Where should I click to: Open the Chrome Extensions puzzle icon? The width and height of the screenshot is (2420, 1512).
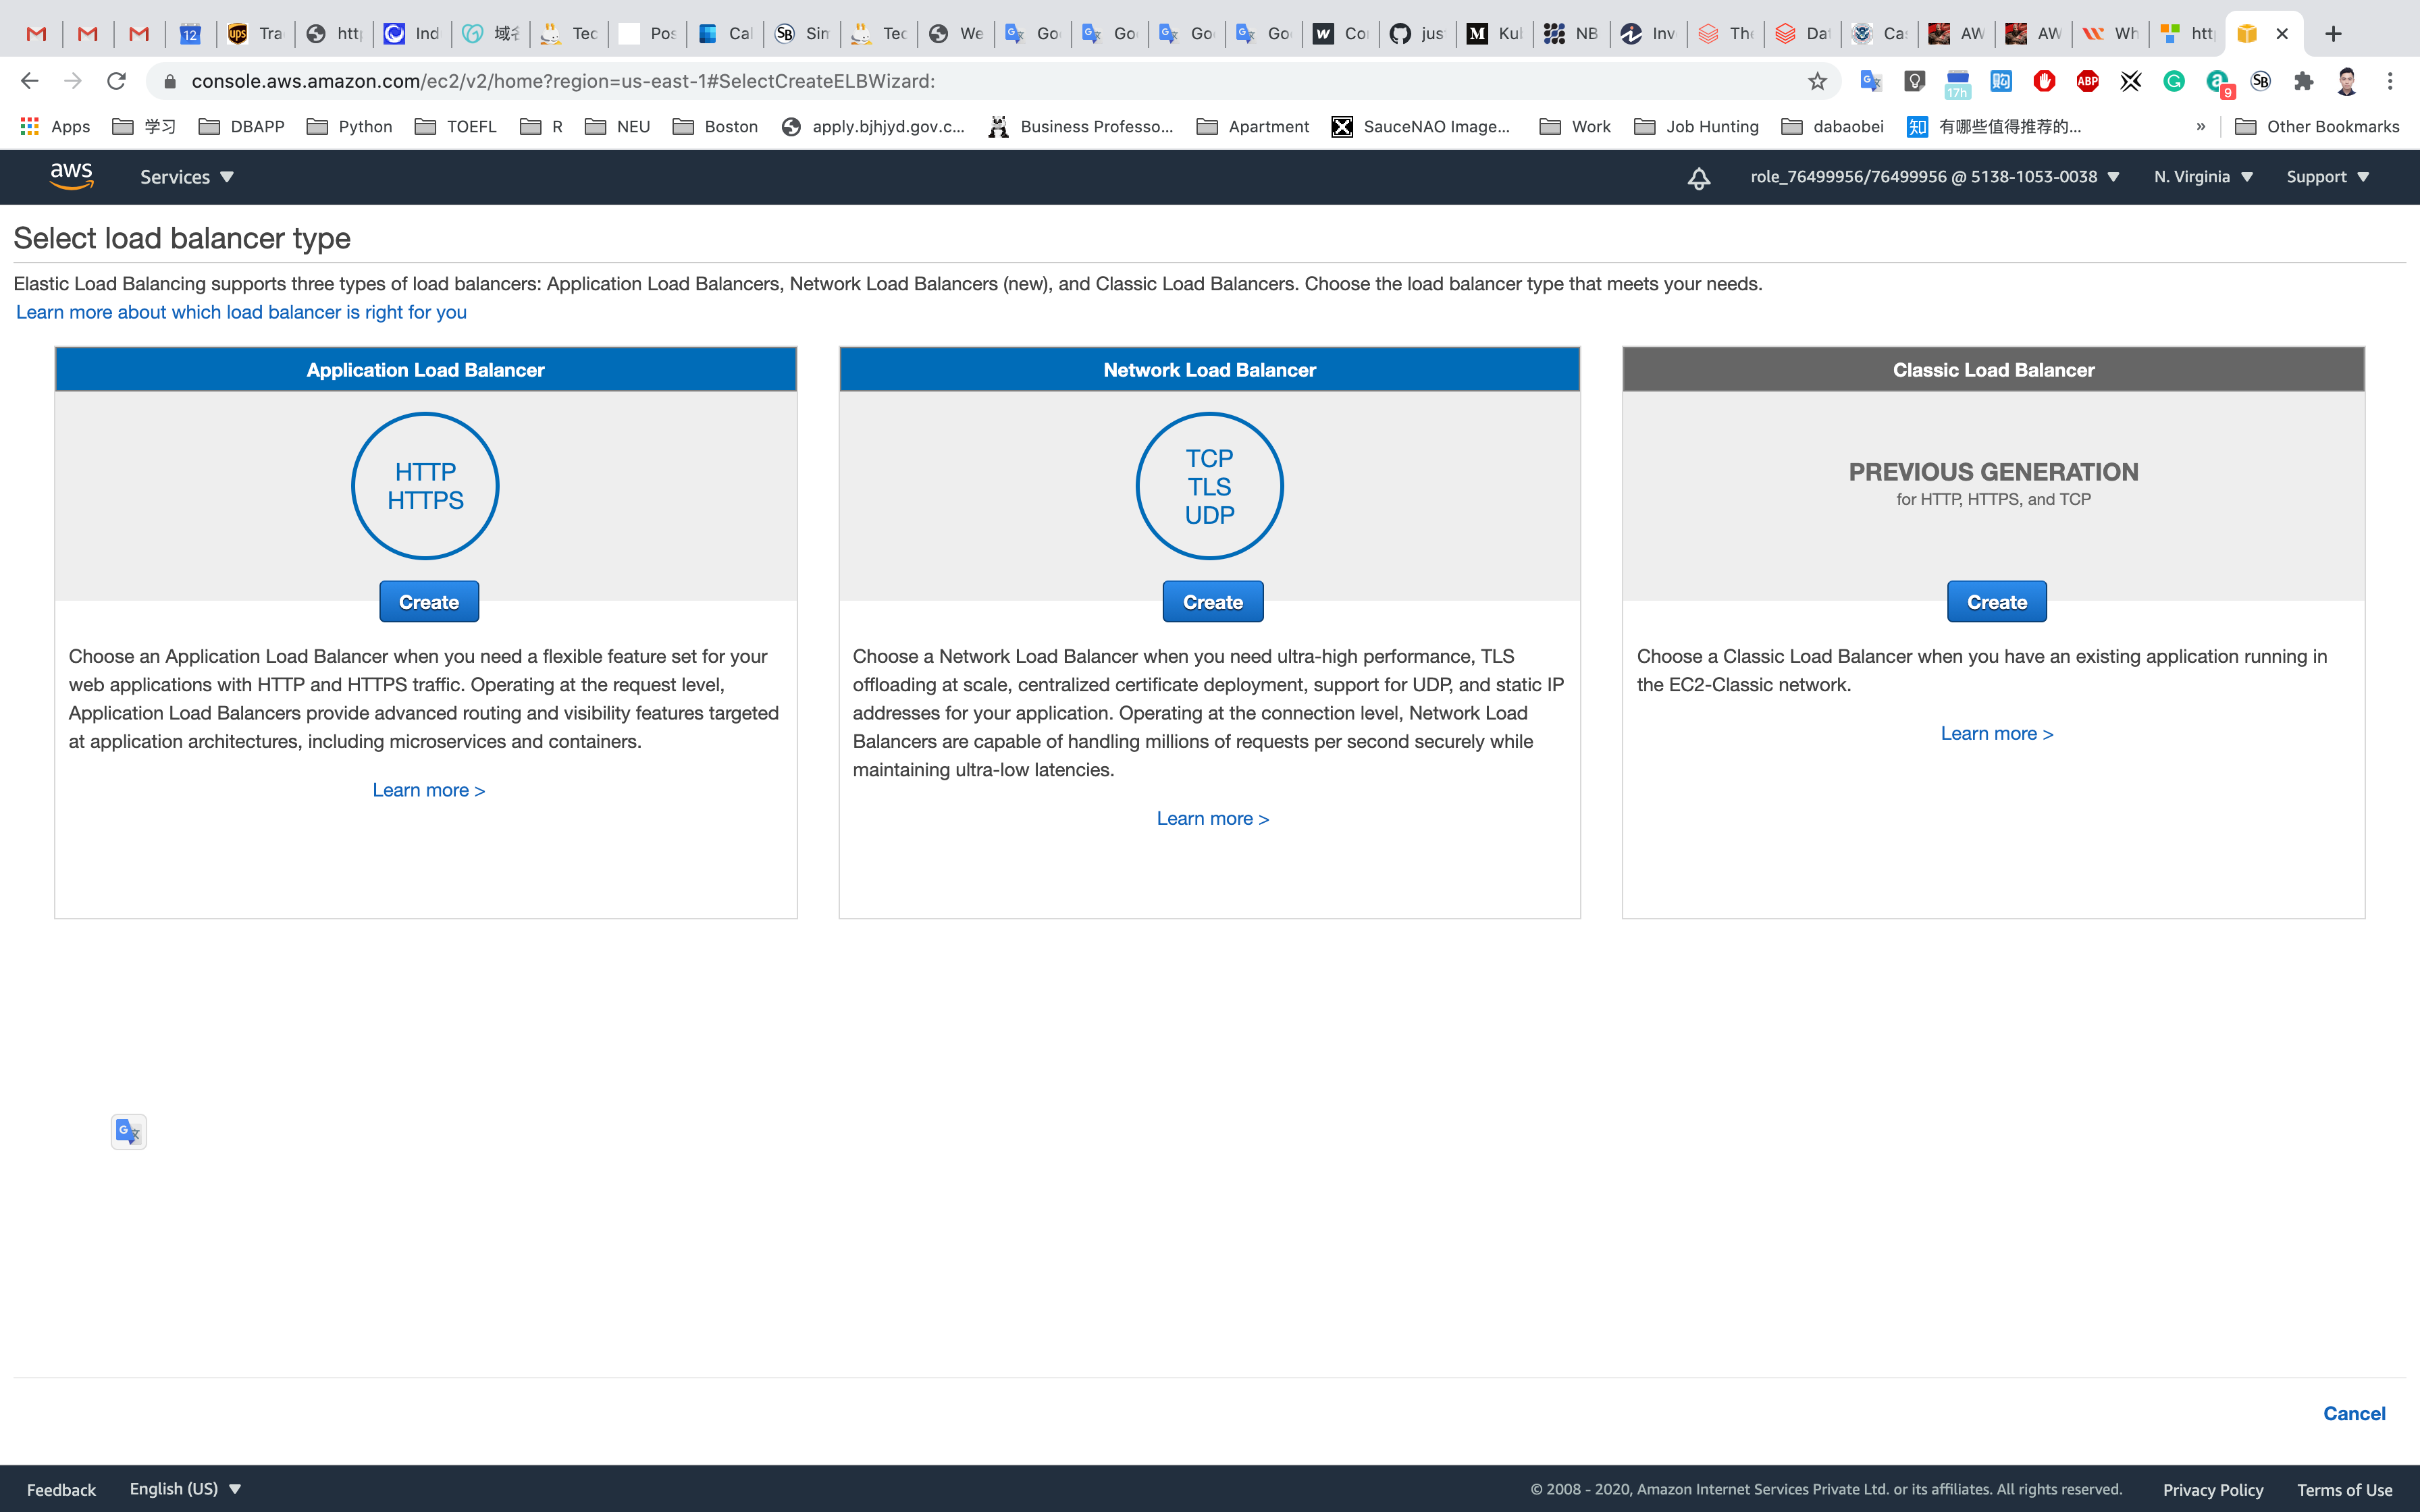(2303, 82)
